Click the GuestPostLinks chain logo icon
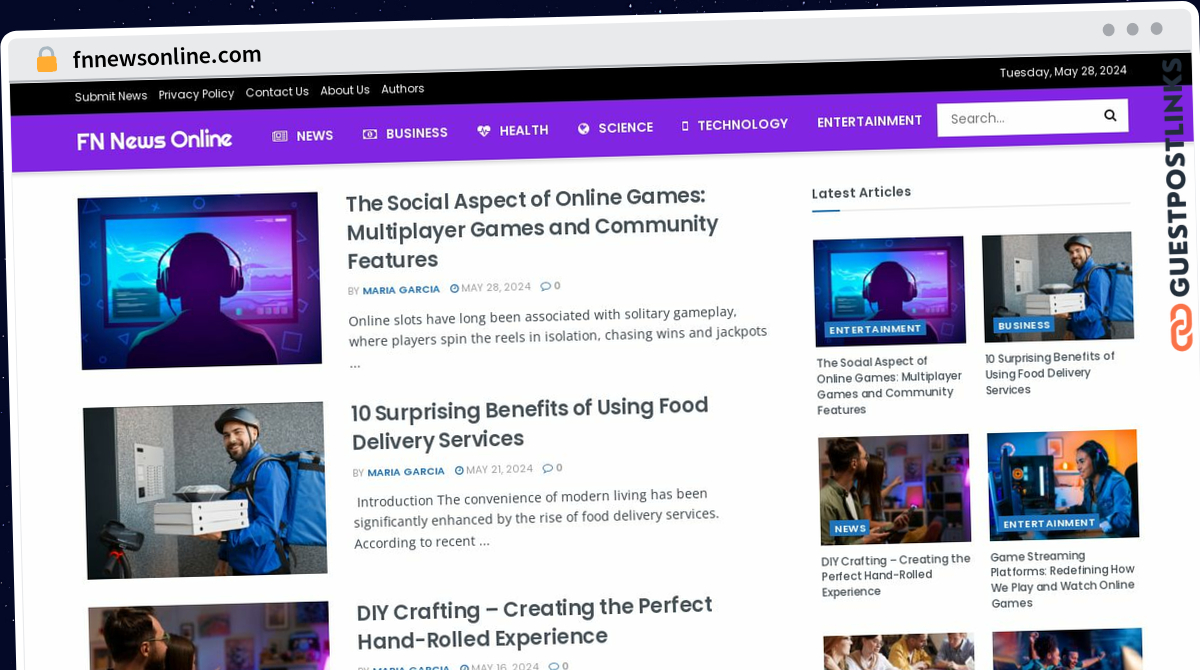The image size is (1200, 670). click(1181, 327)
